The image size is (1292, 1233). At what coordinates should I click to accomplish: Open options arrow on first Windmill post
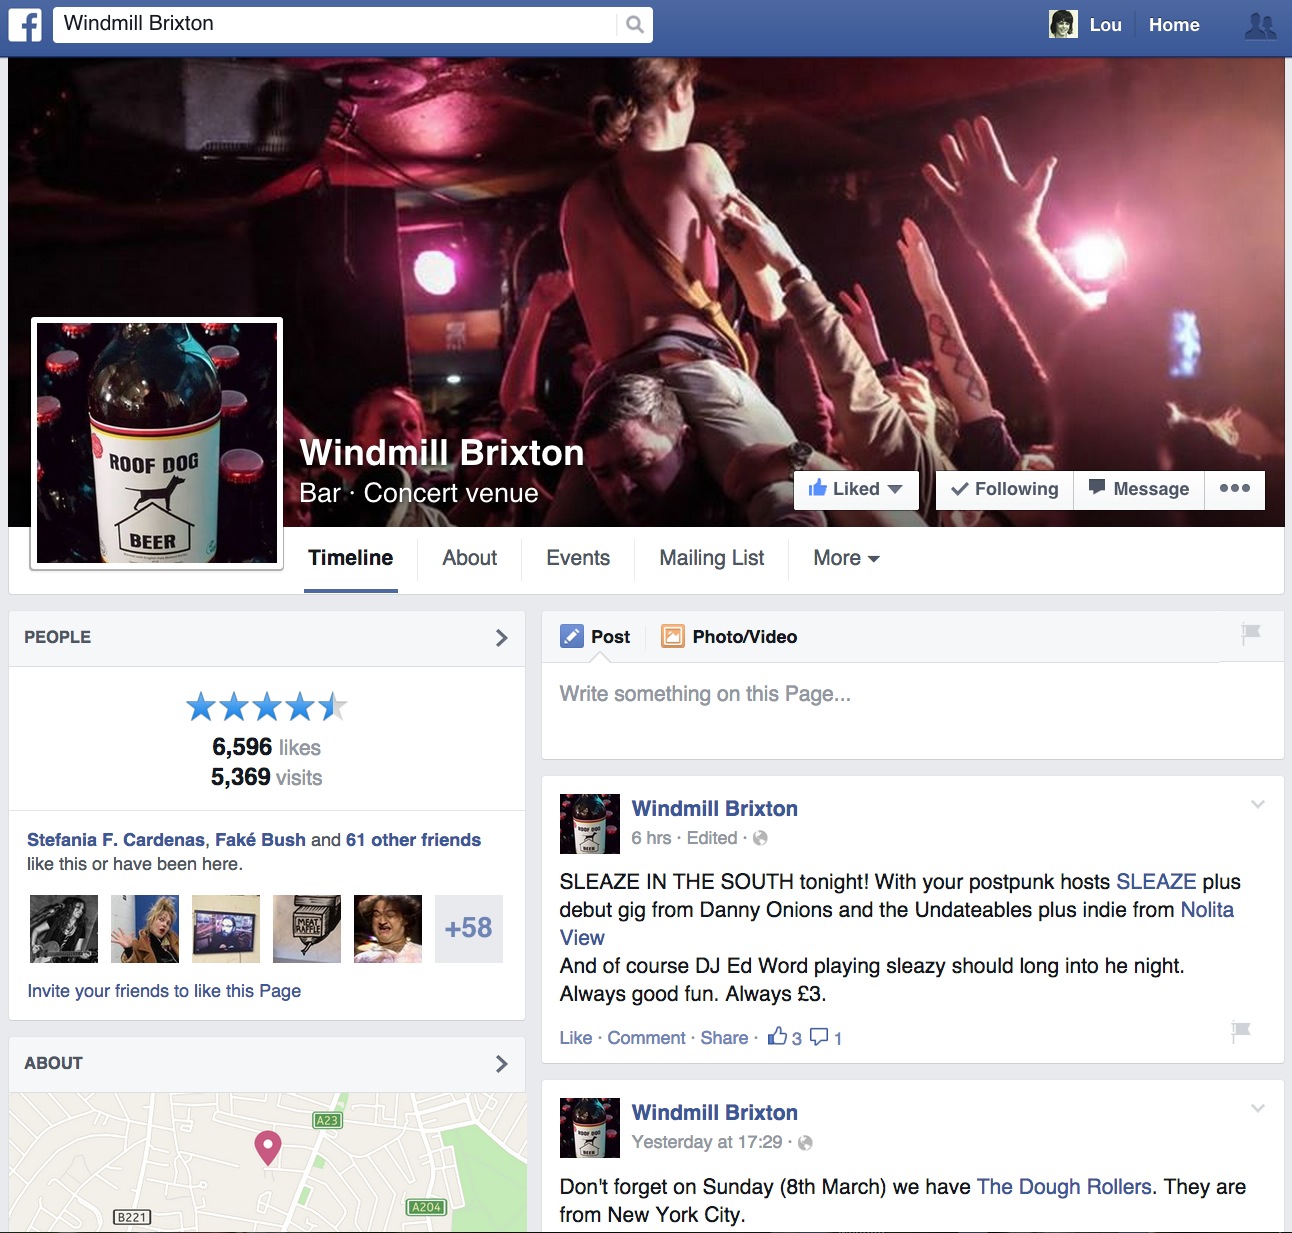[x=1257, y=804]
